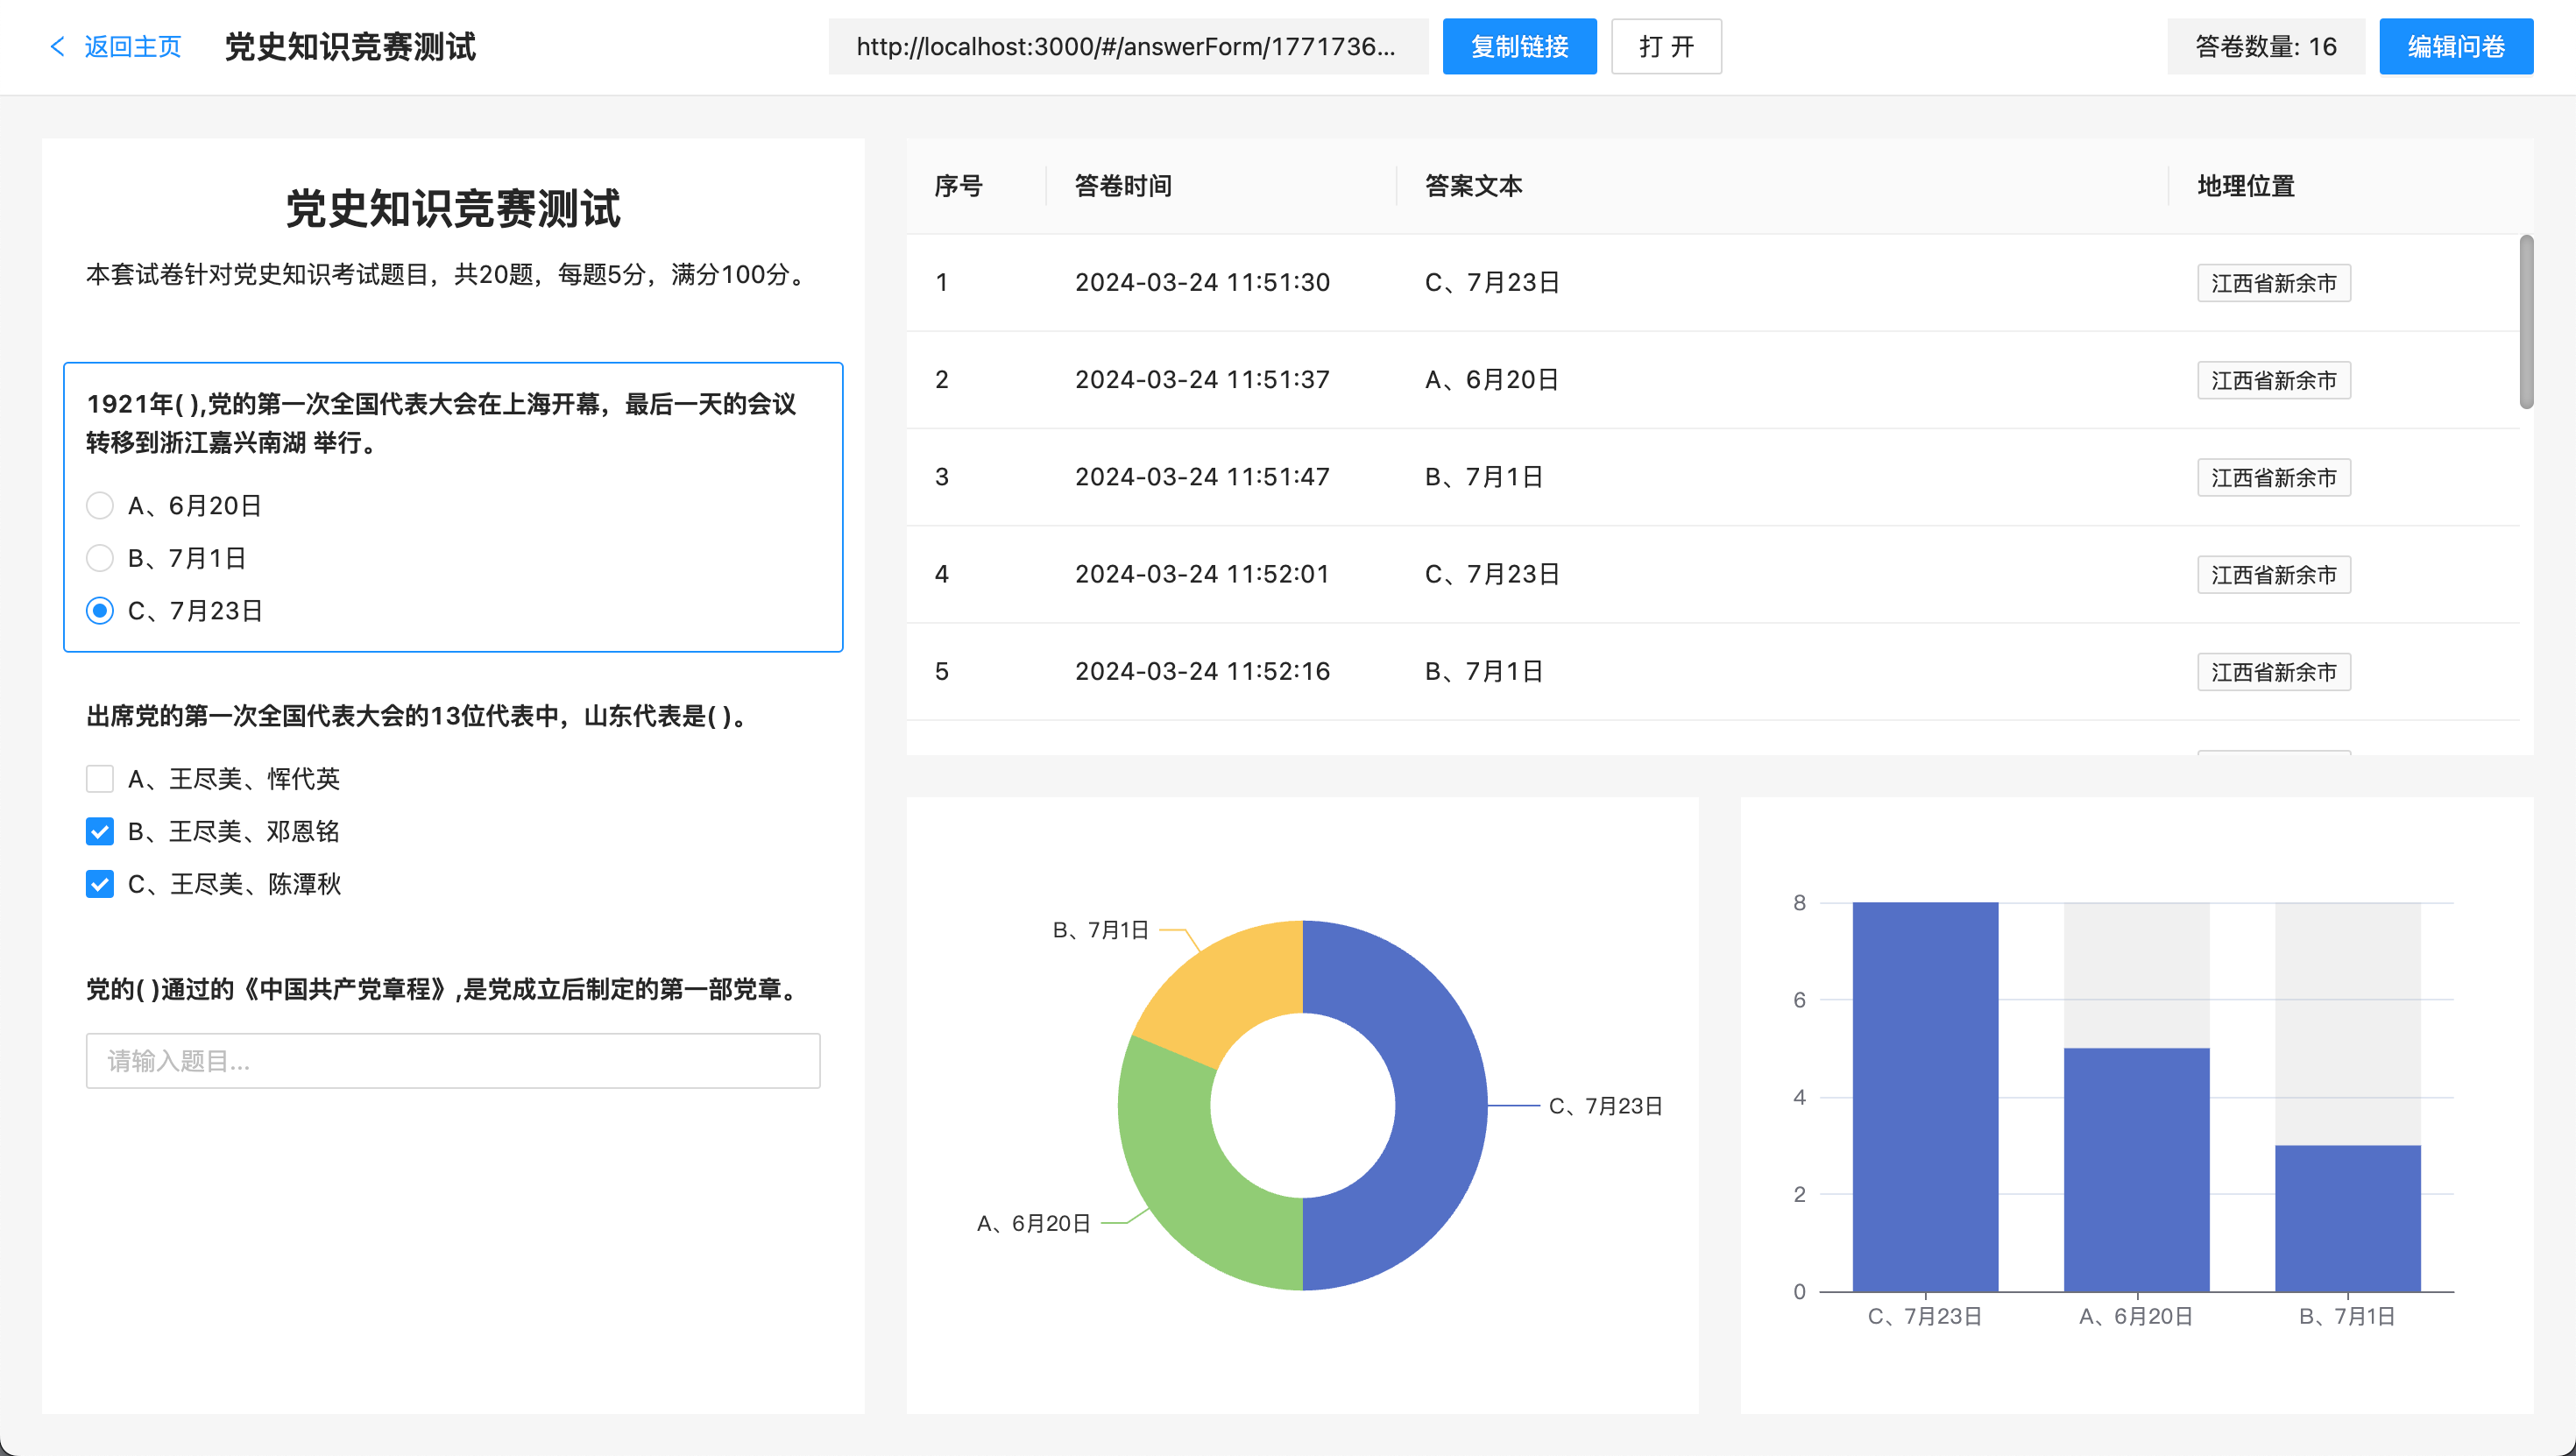Image resolution: width=2576 pixels, height=1456 pixels.
Task: Uncheck the box C、王尽美、陈潭秋
Action: click(x=100, y=884)
